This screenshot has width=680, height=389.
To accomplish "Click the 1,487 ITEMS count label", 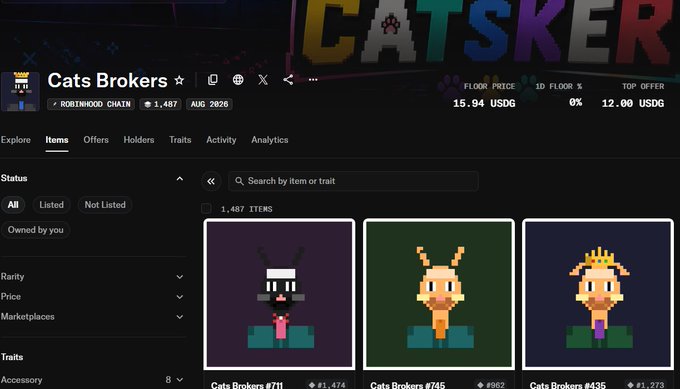I will click(246, 209).
